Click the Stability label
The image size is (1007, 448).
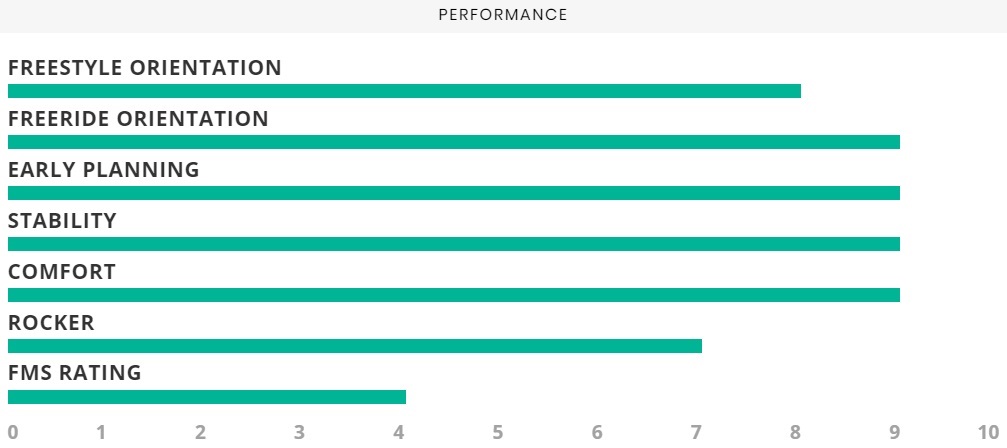(x=62, y=221)
